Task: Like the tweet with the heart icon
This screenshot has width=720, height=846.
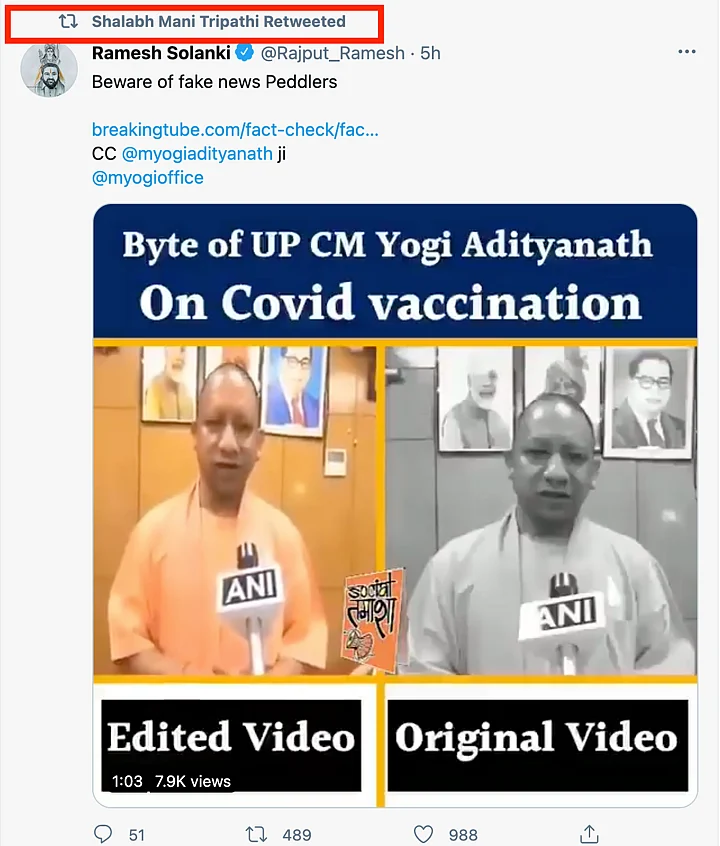Action: pyautogui.click(x=423, y=835)
